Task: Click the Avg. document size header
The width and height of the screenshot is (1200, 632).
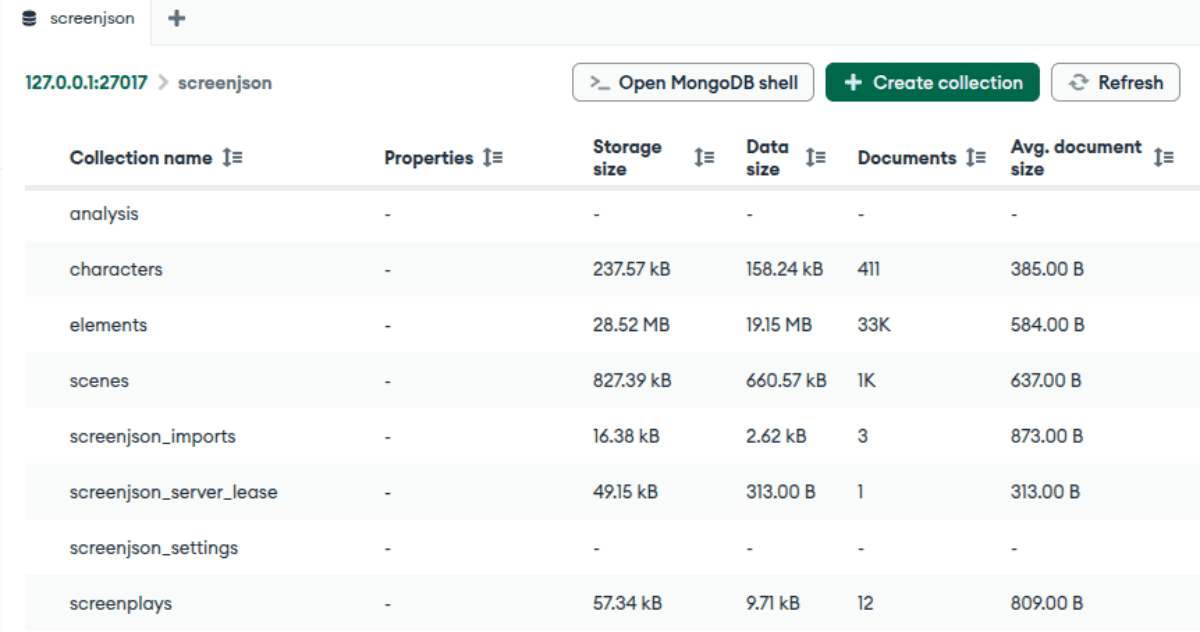Action: tap(1076, 158)
